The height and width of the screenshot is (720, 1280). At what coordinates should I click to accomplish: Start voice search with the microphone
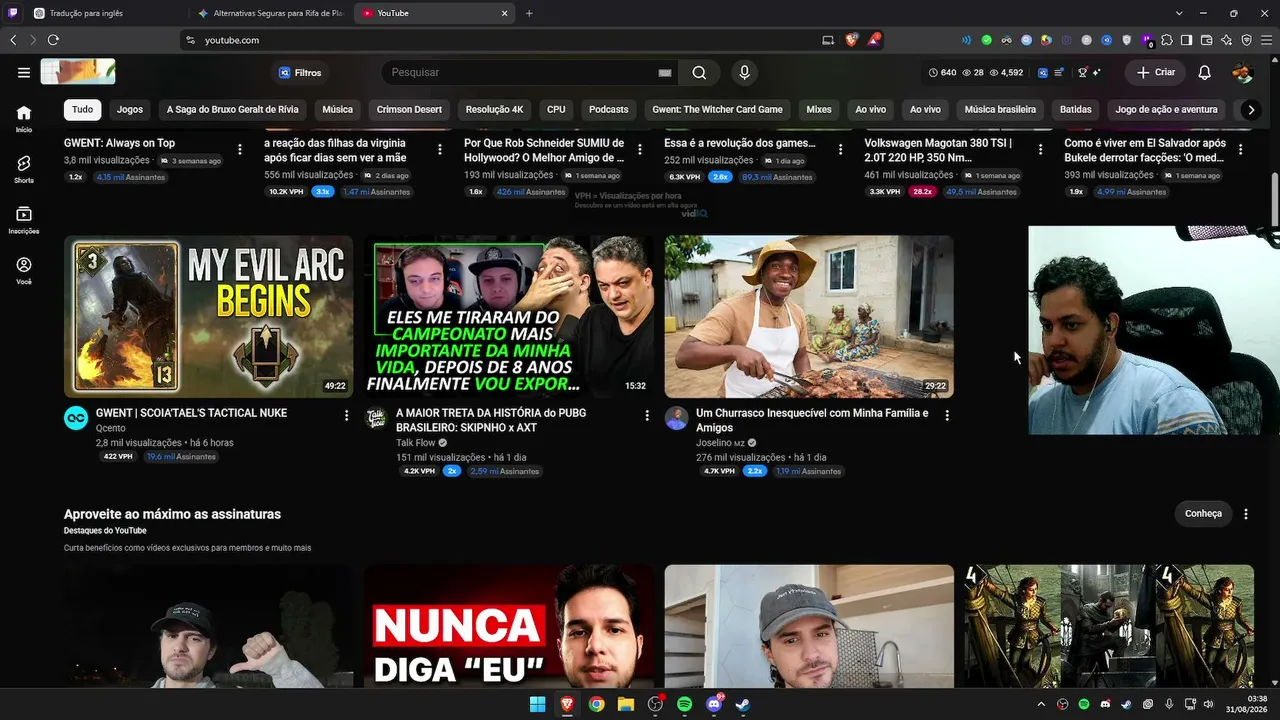tap(744, 72)
